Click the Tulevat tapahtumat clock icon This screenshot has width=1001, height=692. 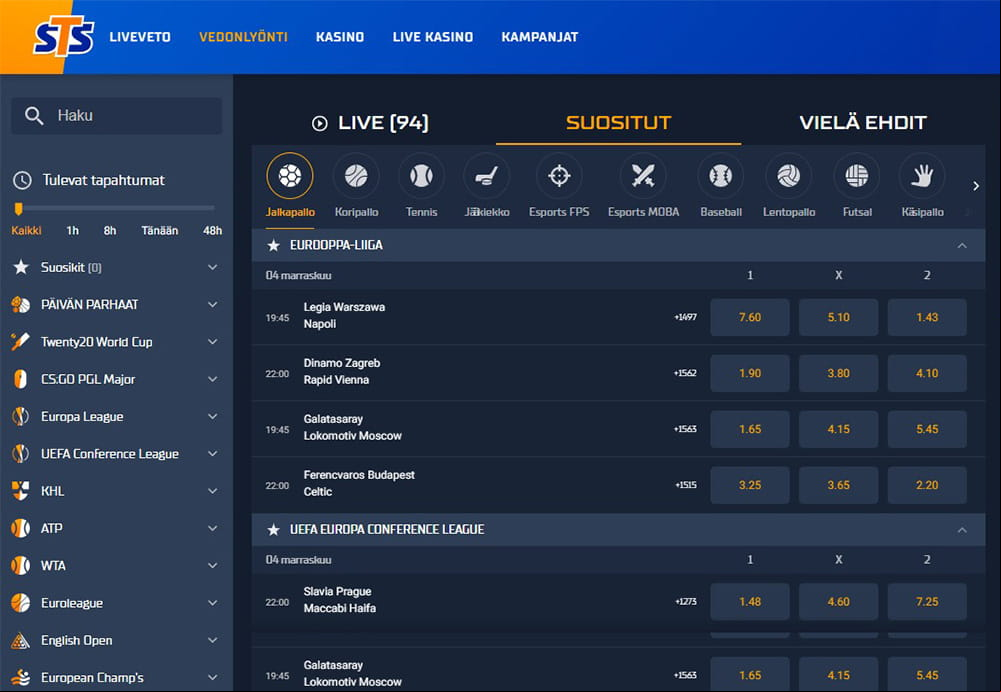[x=22, y=181]
